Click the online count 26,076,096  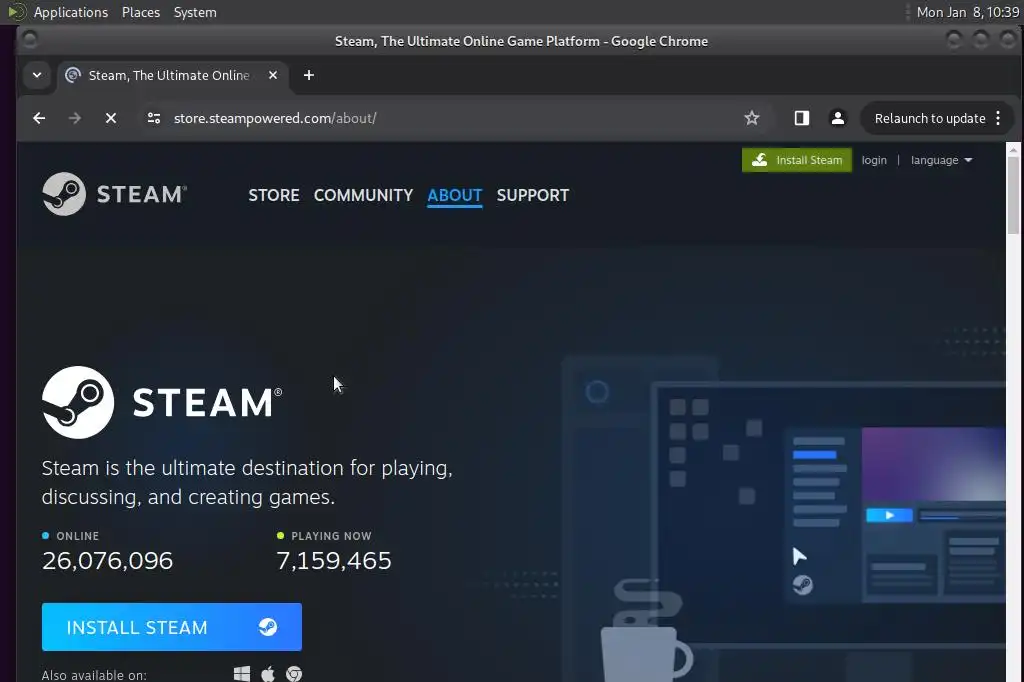coord(107,560)
